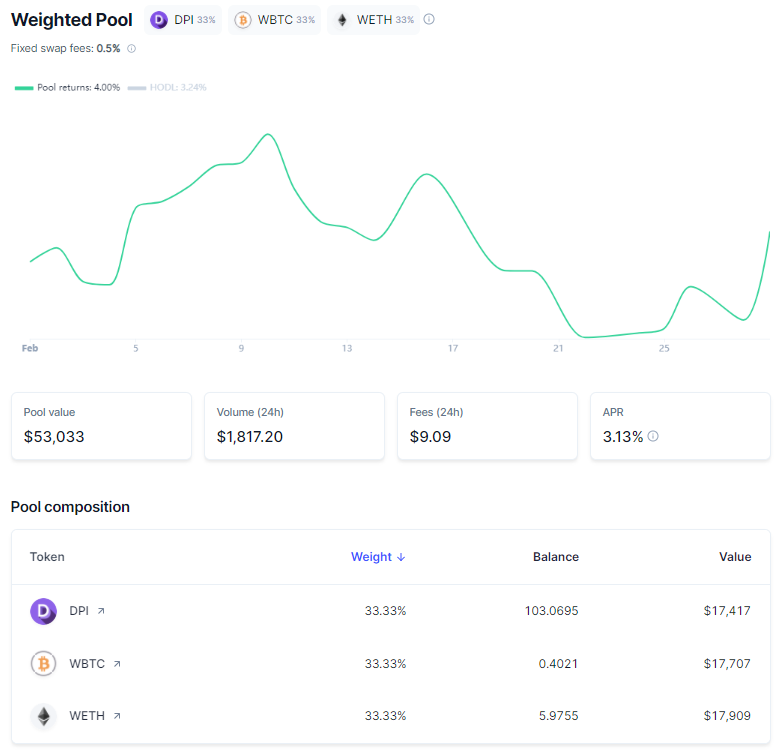Viewport: 781px width, 751px height.
Task: Click the APR 3.13% card
Action: [x=680, y=426]
